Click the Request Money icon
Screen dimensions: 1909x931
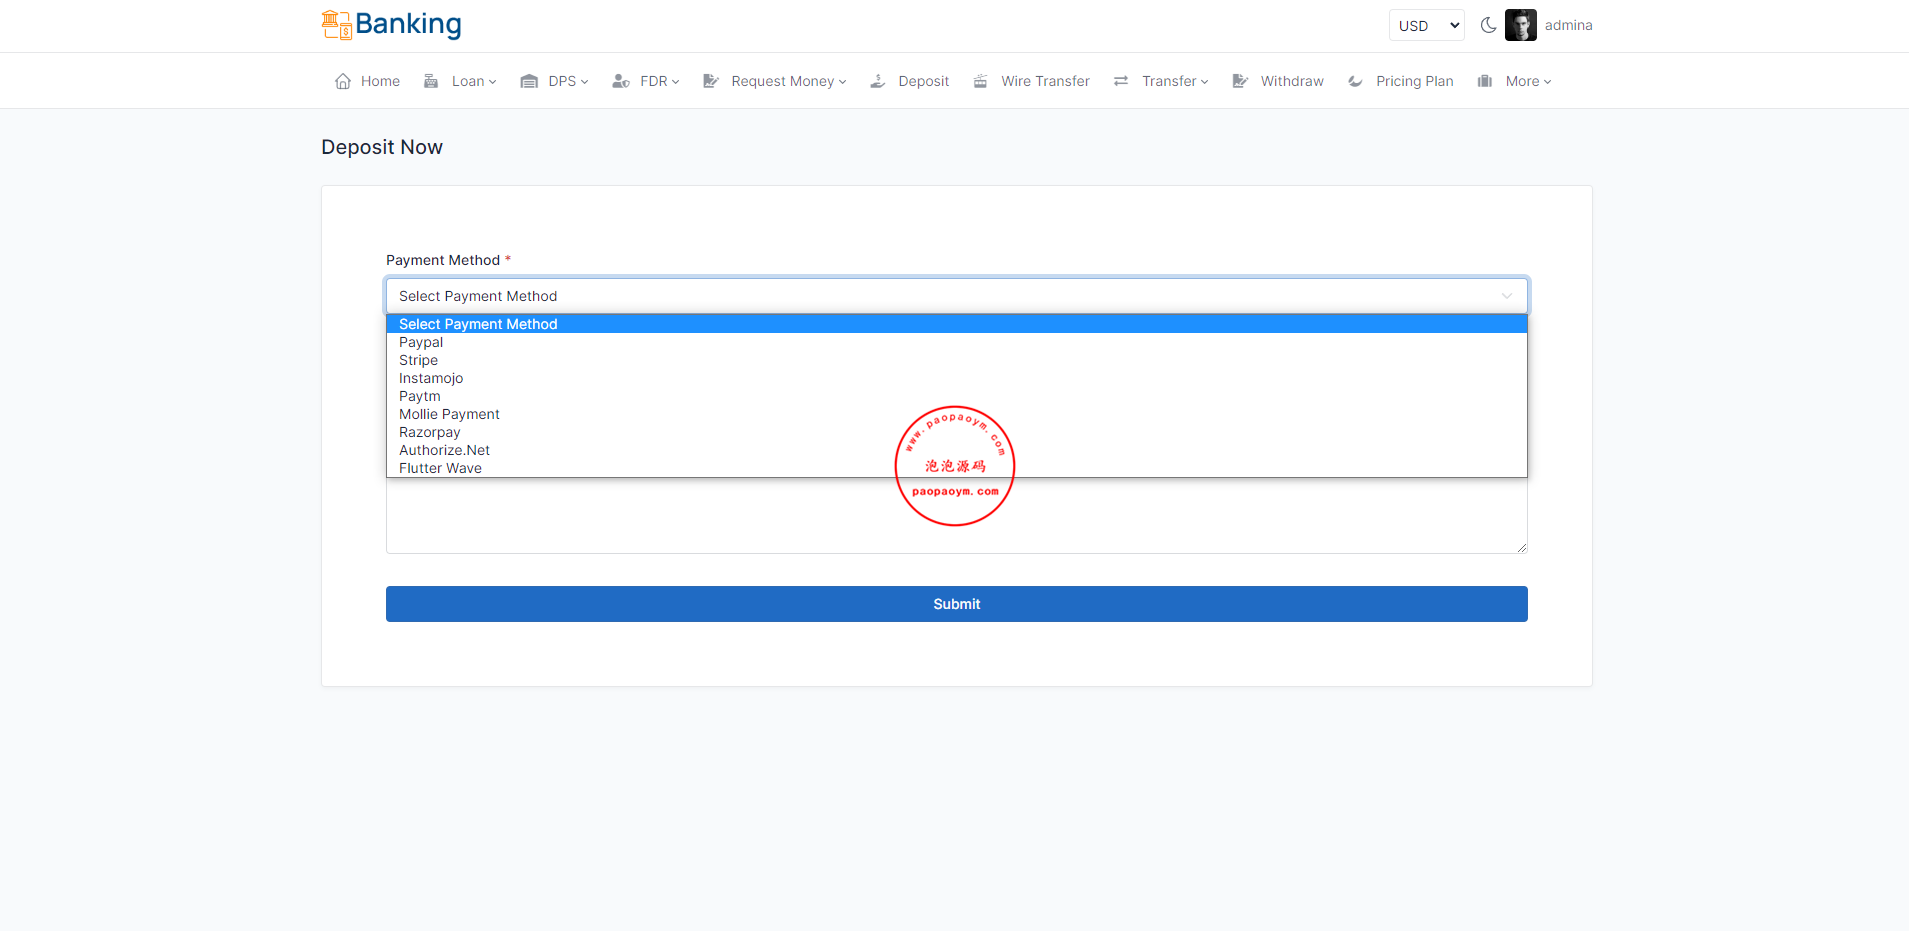[x=711, y=82]
